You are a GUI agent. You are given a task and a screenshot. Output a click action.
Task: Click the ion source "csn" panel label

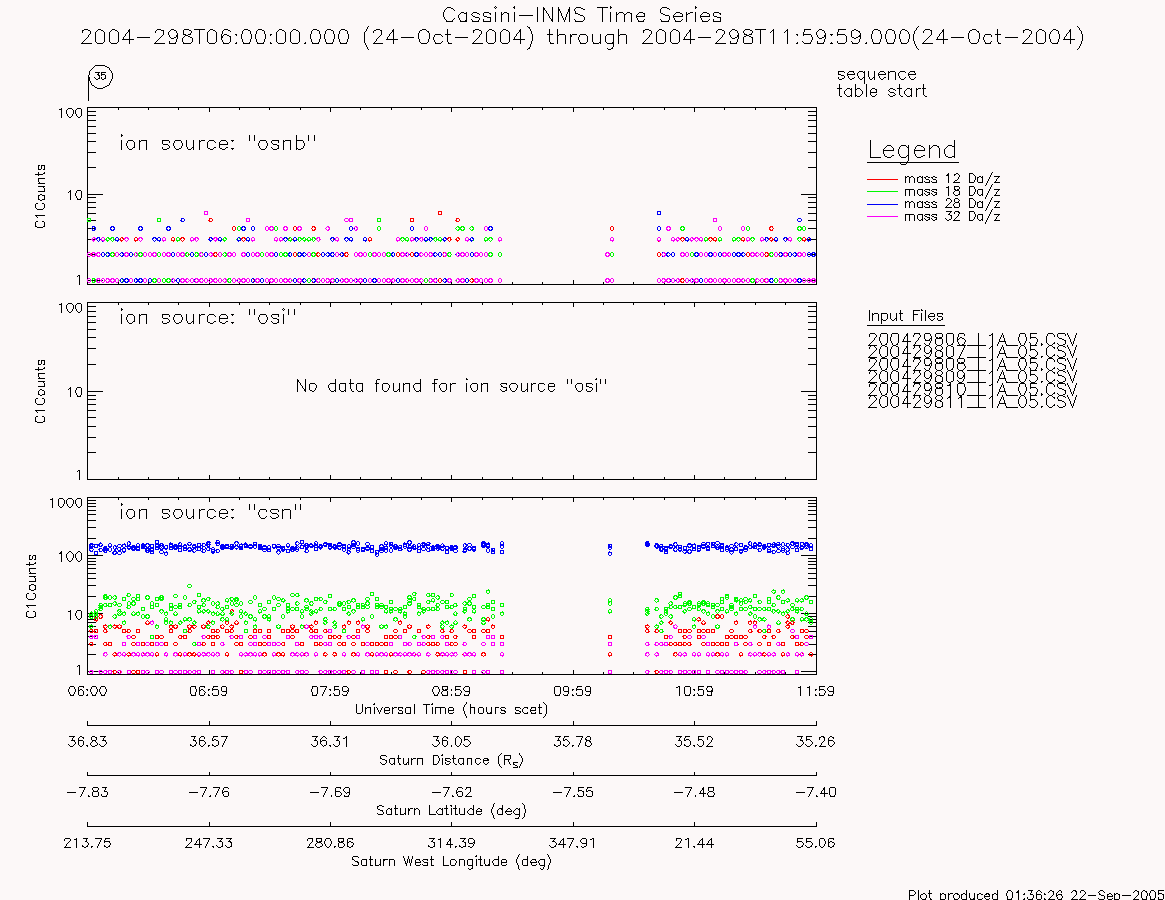[x=211, y=512]
